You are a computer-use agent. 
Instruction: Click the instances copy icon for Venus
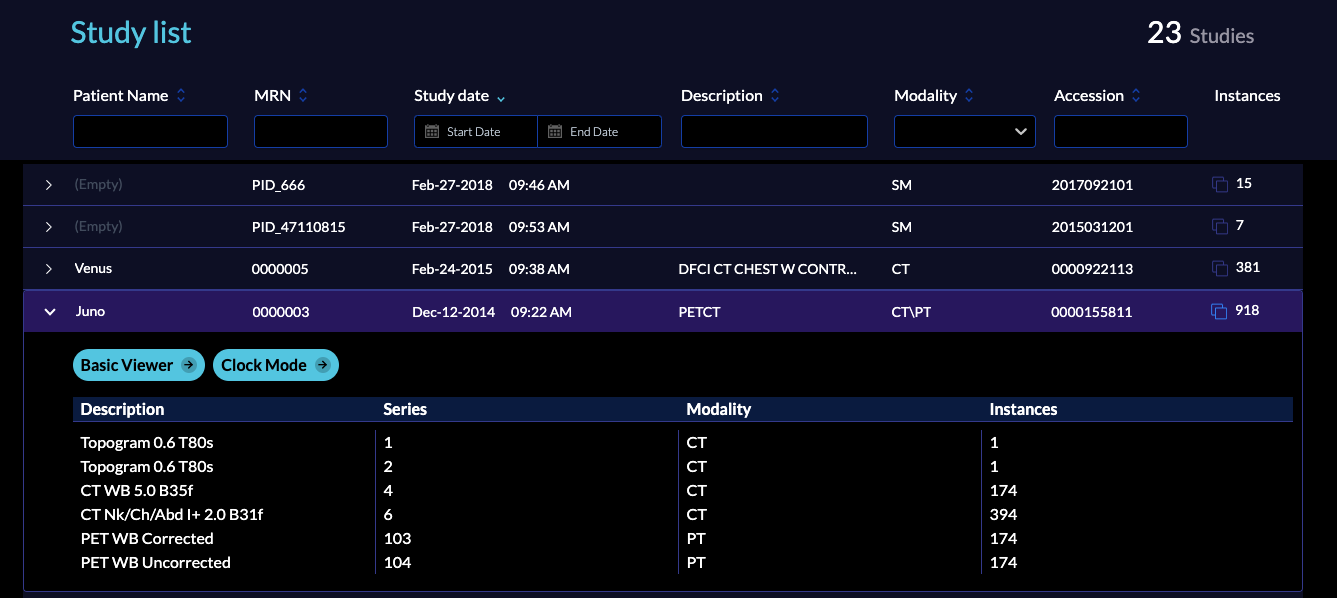click(1219, 268)
